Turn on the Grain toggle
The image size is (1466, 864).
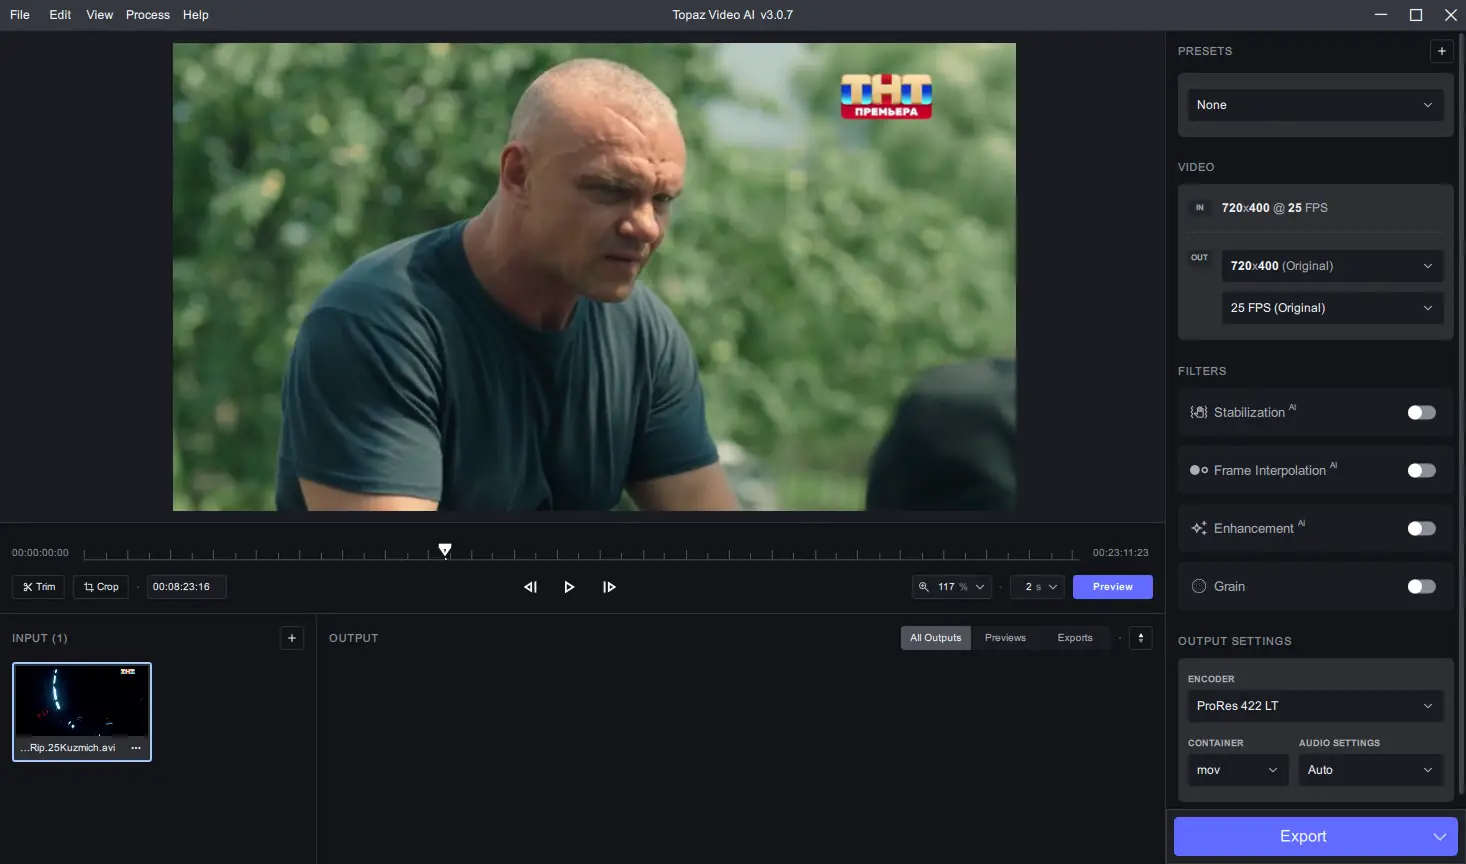click(1421, 586)
